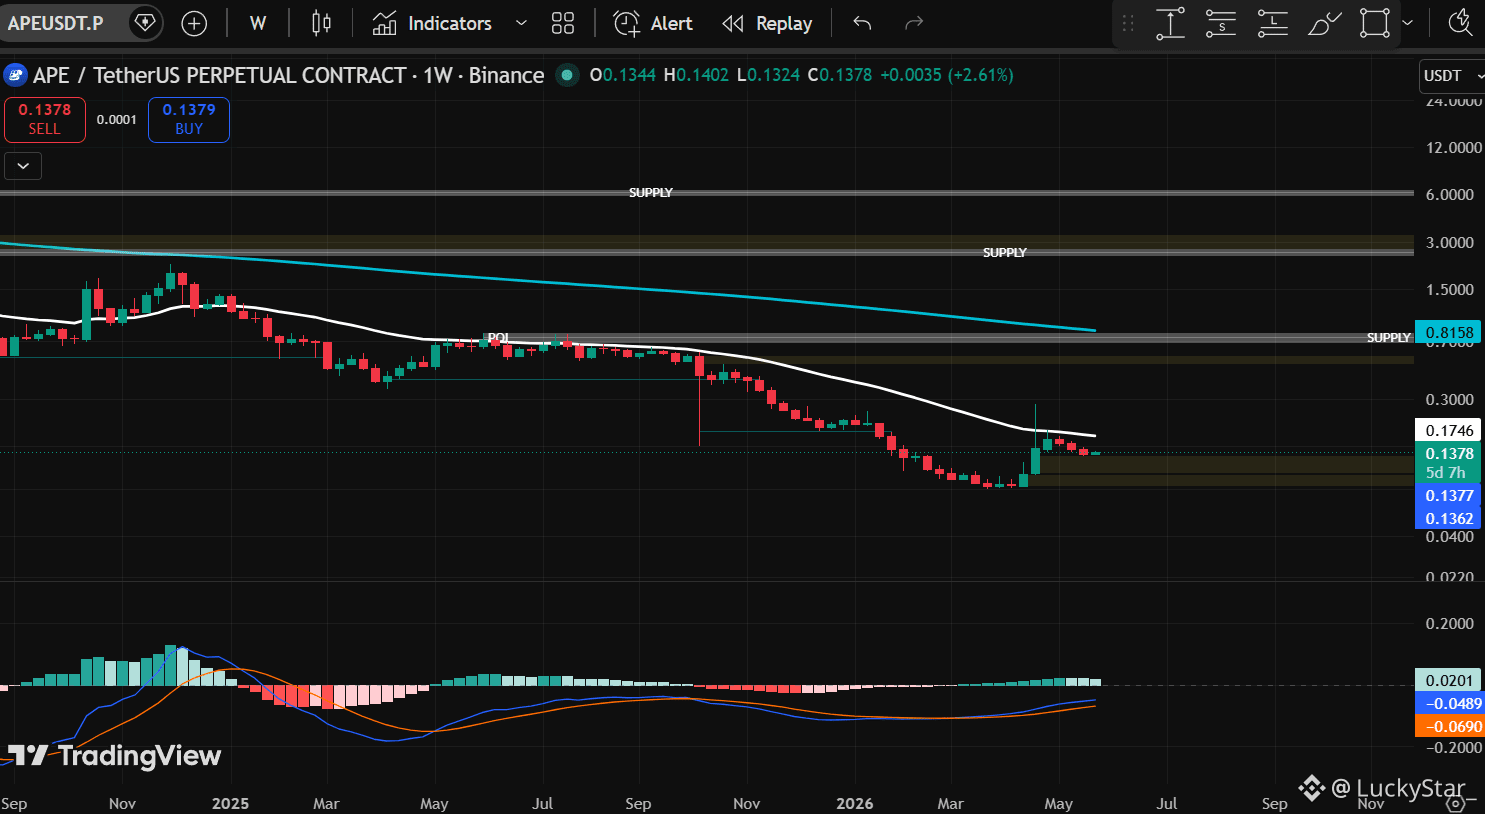Click the 2025 label on time axis
The width and height of the screenshot is (1485, 814).
tap(230, 803)
